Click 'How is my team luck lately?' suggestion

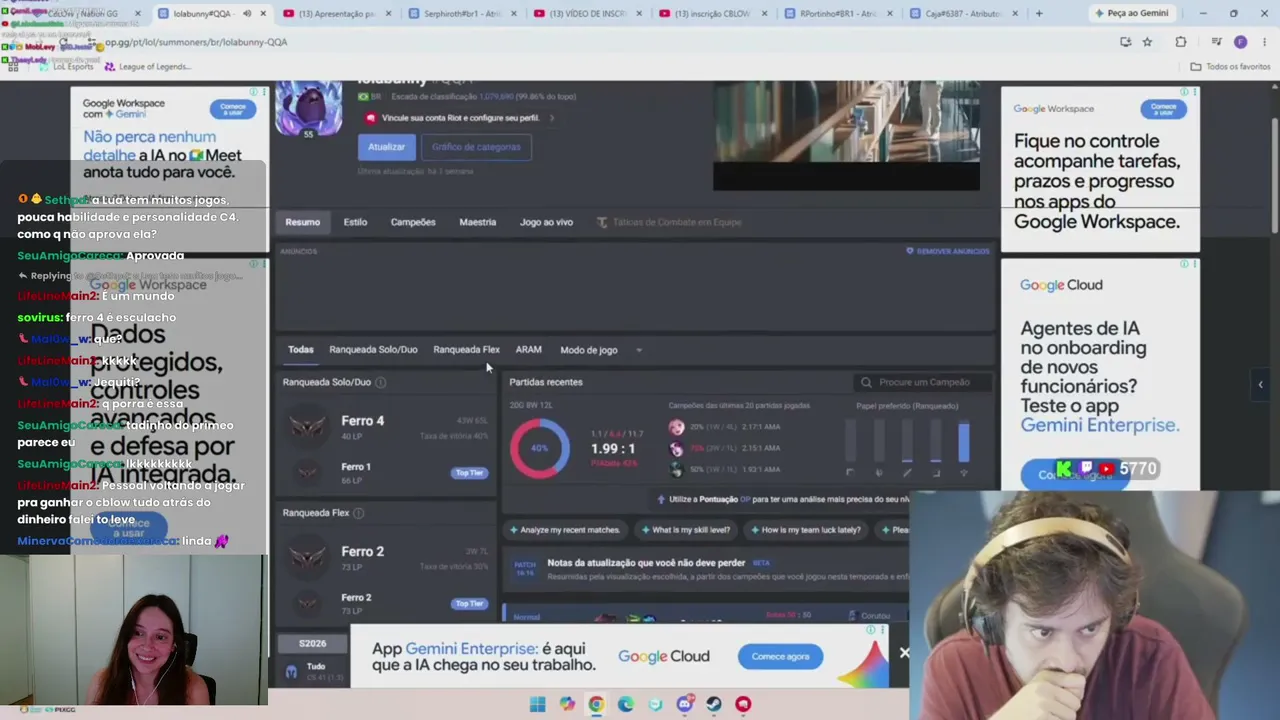tap(805, 530)
